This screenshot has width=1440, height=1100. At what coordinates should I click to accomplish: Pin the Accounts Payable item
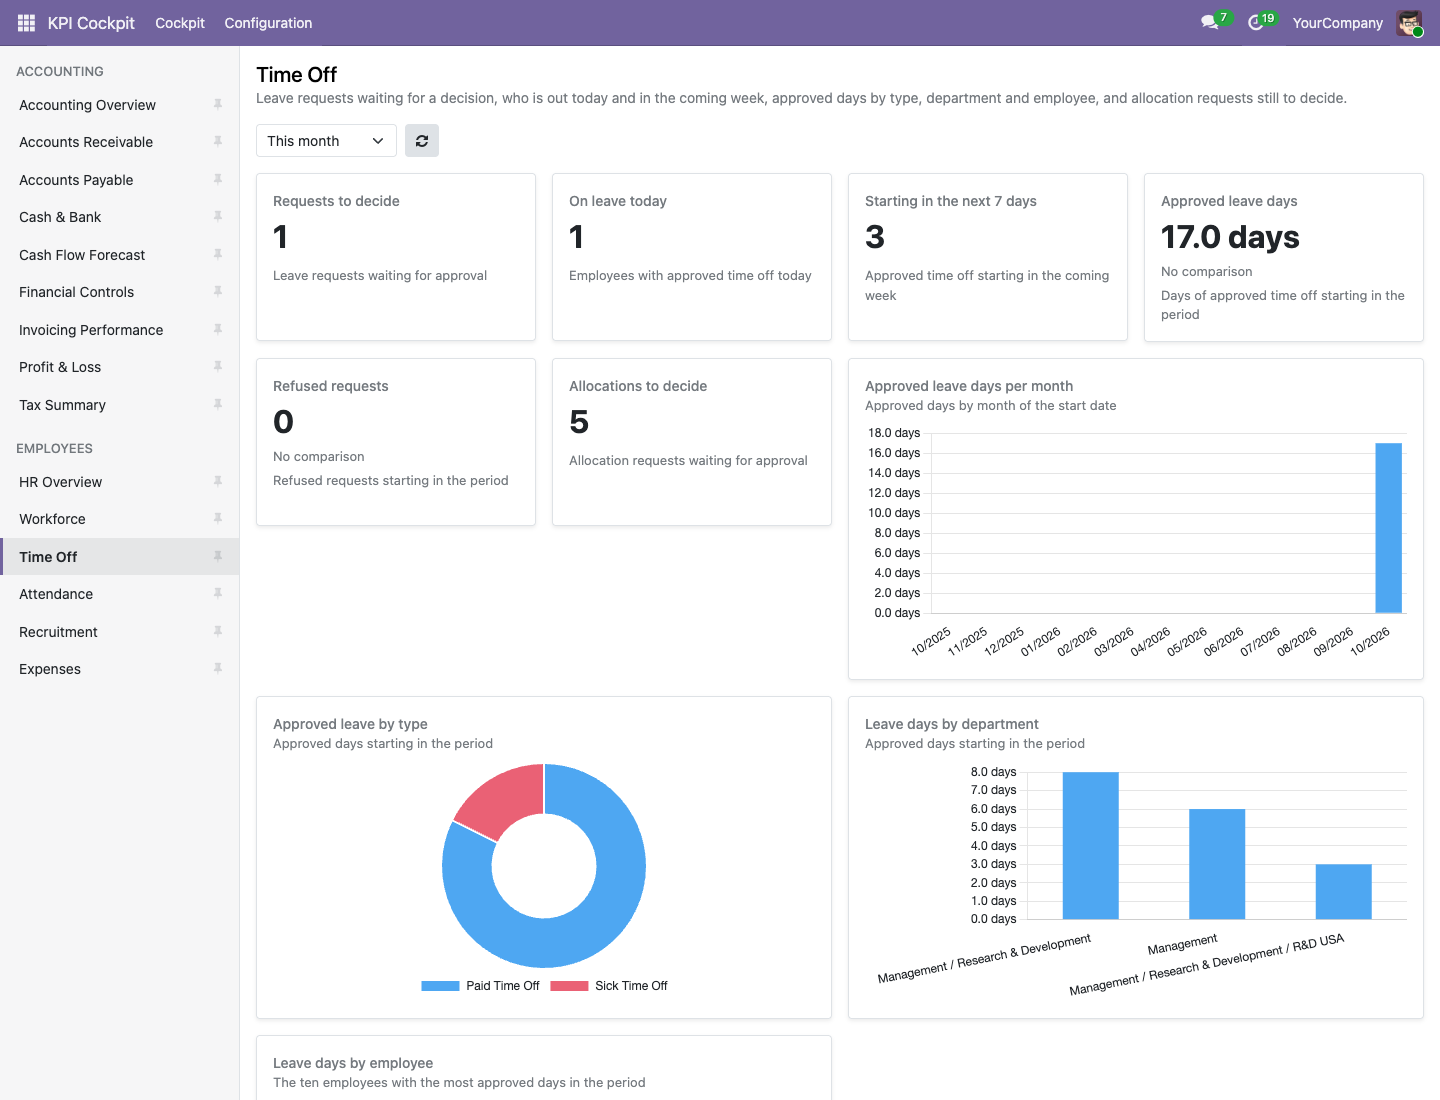point(218,179)
